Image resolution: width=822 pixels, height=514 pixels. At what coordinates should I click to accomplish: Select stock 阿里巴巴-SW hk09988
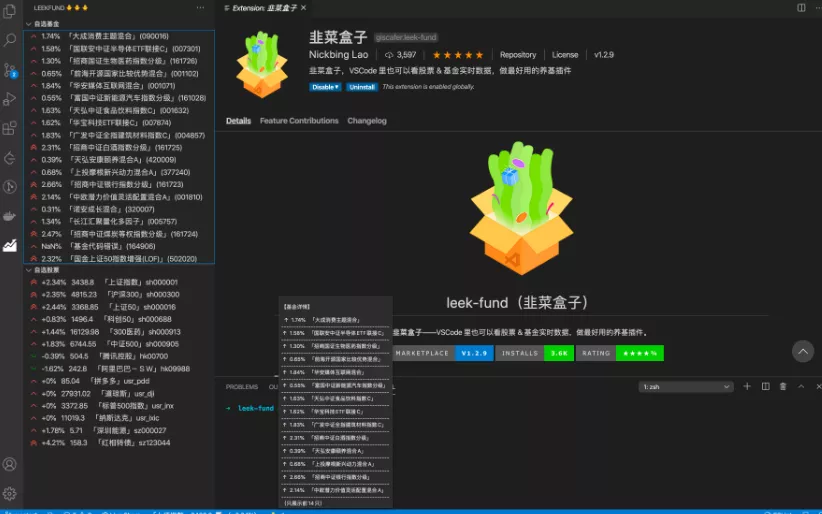tap(120, 369)
